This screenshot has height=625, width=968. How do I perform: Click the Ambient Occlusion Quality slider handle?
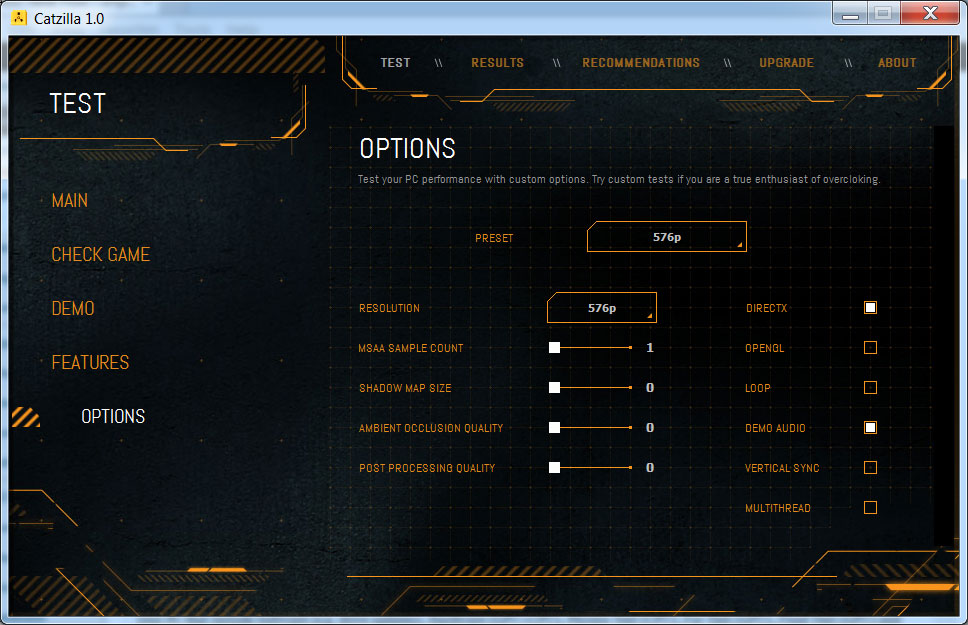(554, 427)
